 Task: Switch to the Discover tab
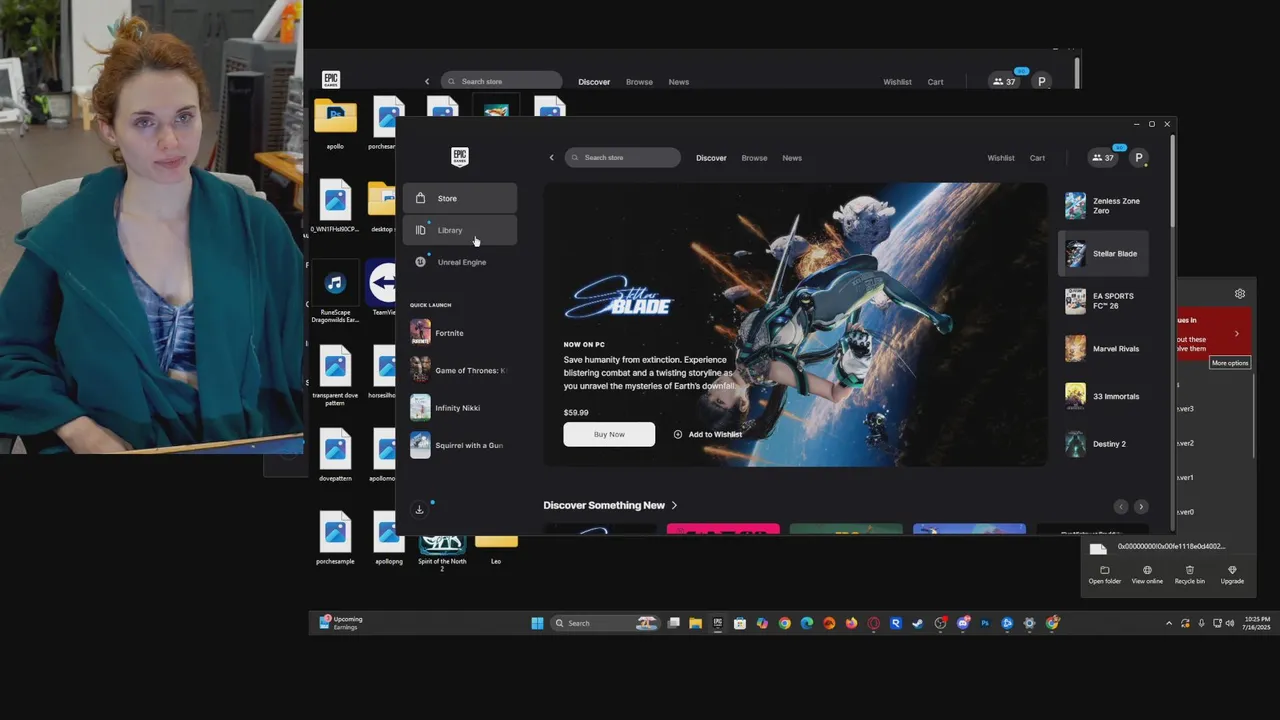[x=711, y=158]
